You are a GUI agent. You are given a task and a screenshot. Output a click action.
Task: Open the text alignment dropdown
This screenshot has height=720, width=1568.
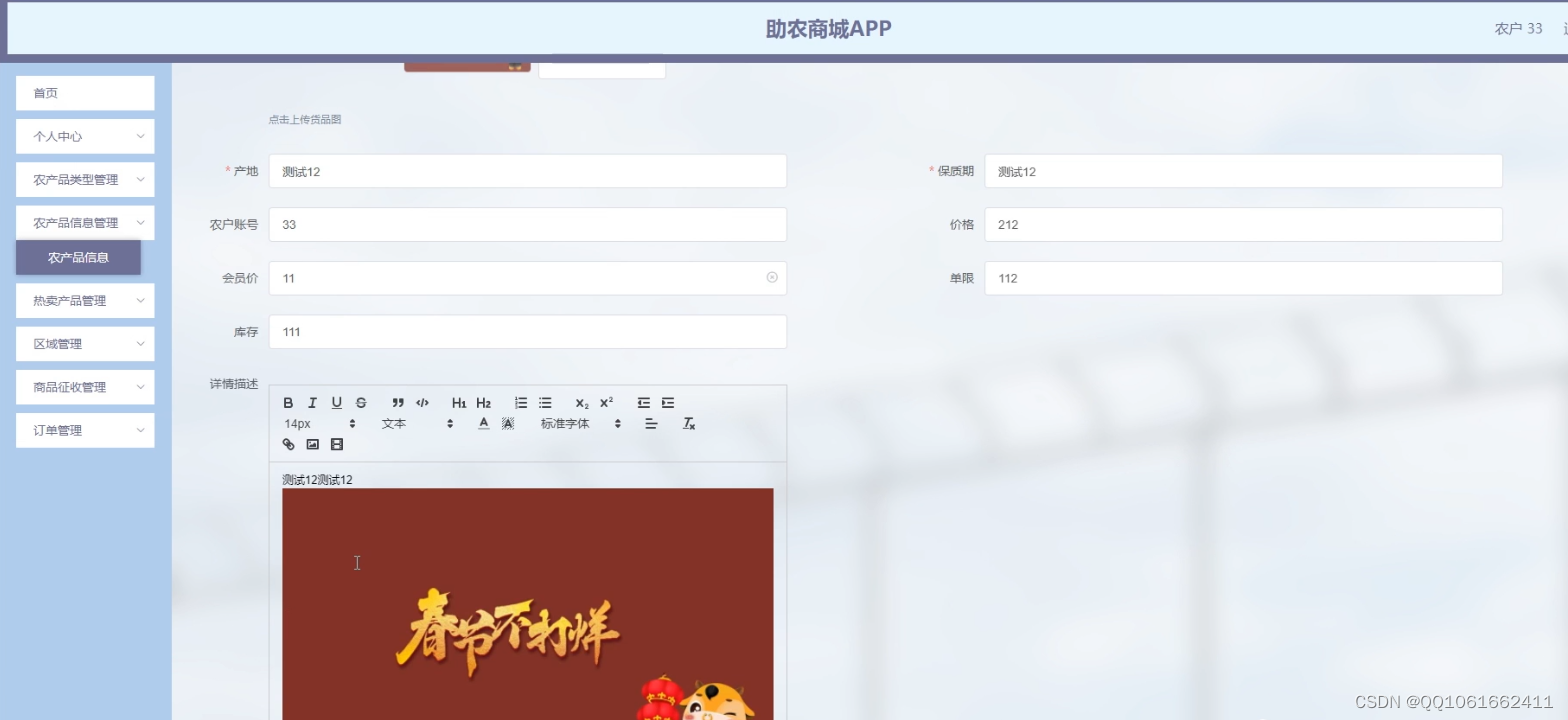point(651,424)
